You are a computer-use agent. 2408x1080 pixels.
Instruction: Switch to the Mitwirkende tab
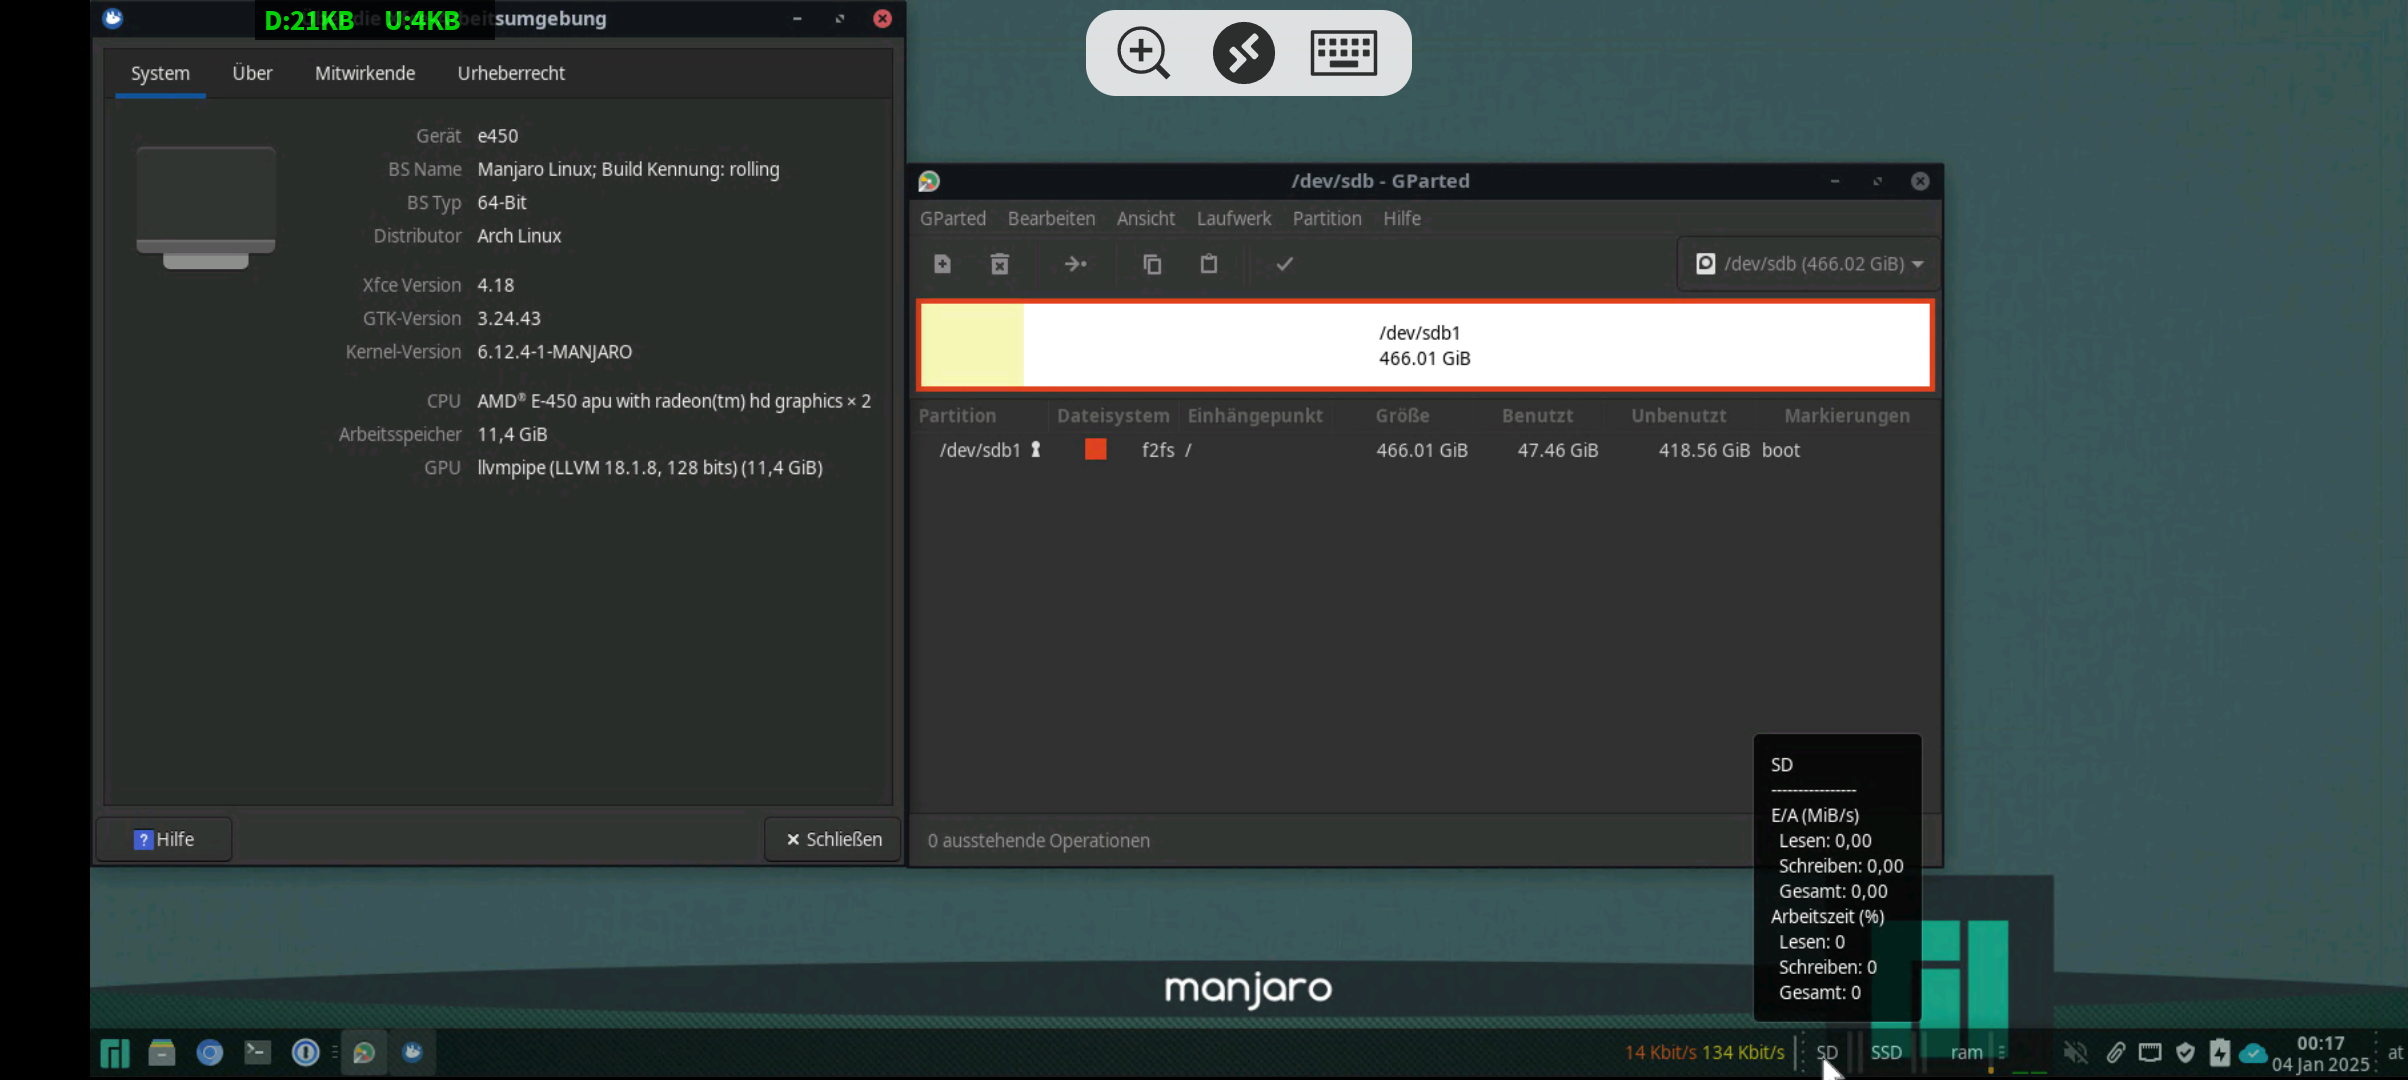[x=364, y=73]
